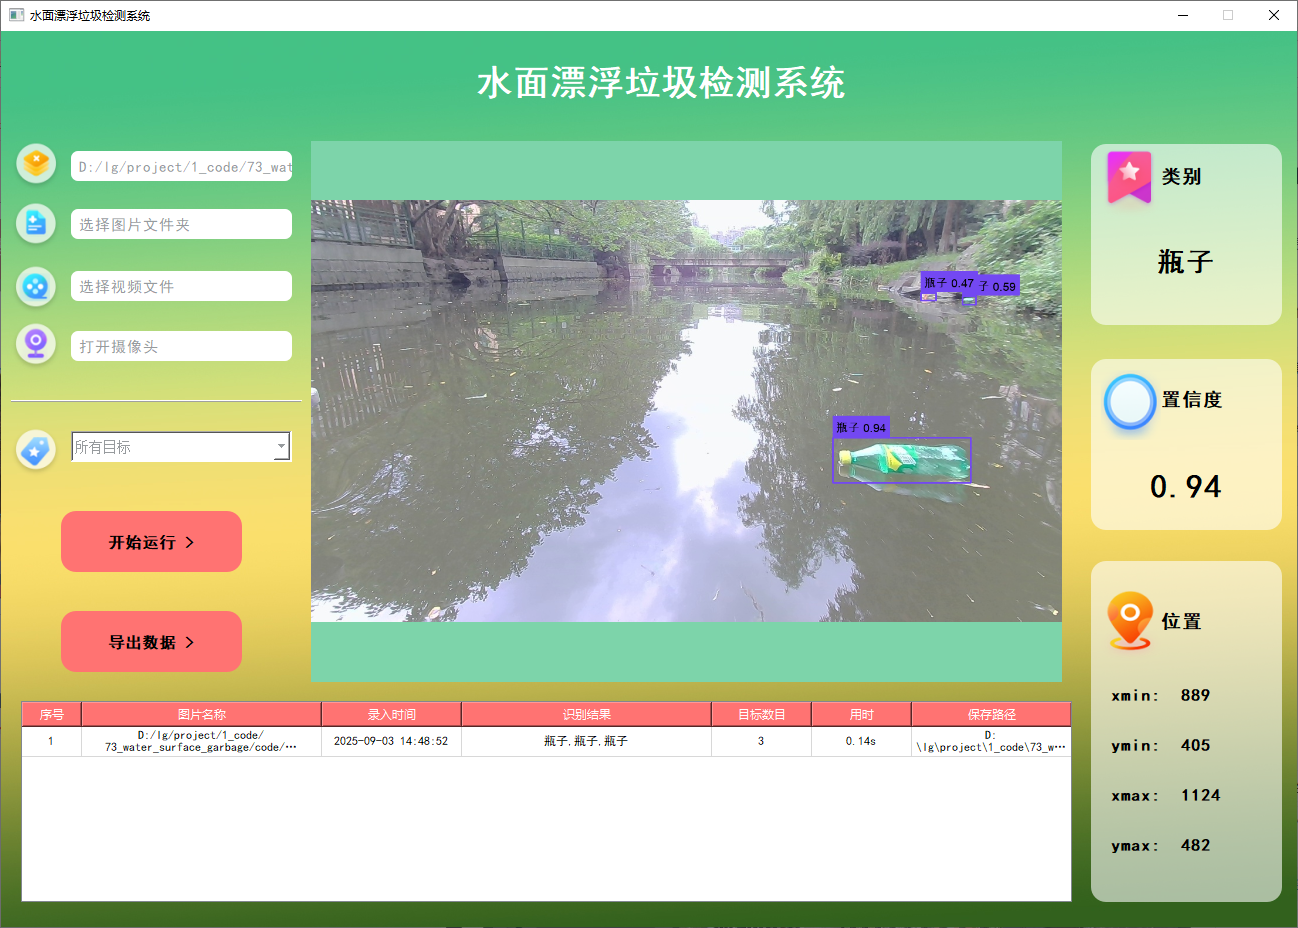
Task: Click the 序号 column header
Action: [x=51, y=714]
